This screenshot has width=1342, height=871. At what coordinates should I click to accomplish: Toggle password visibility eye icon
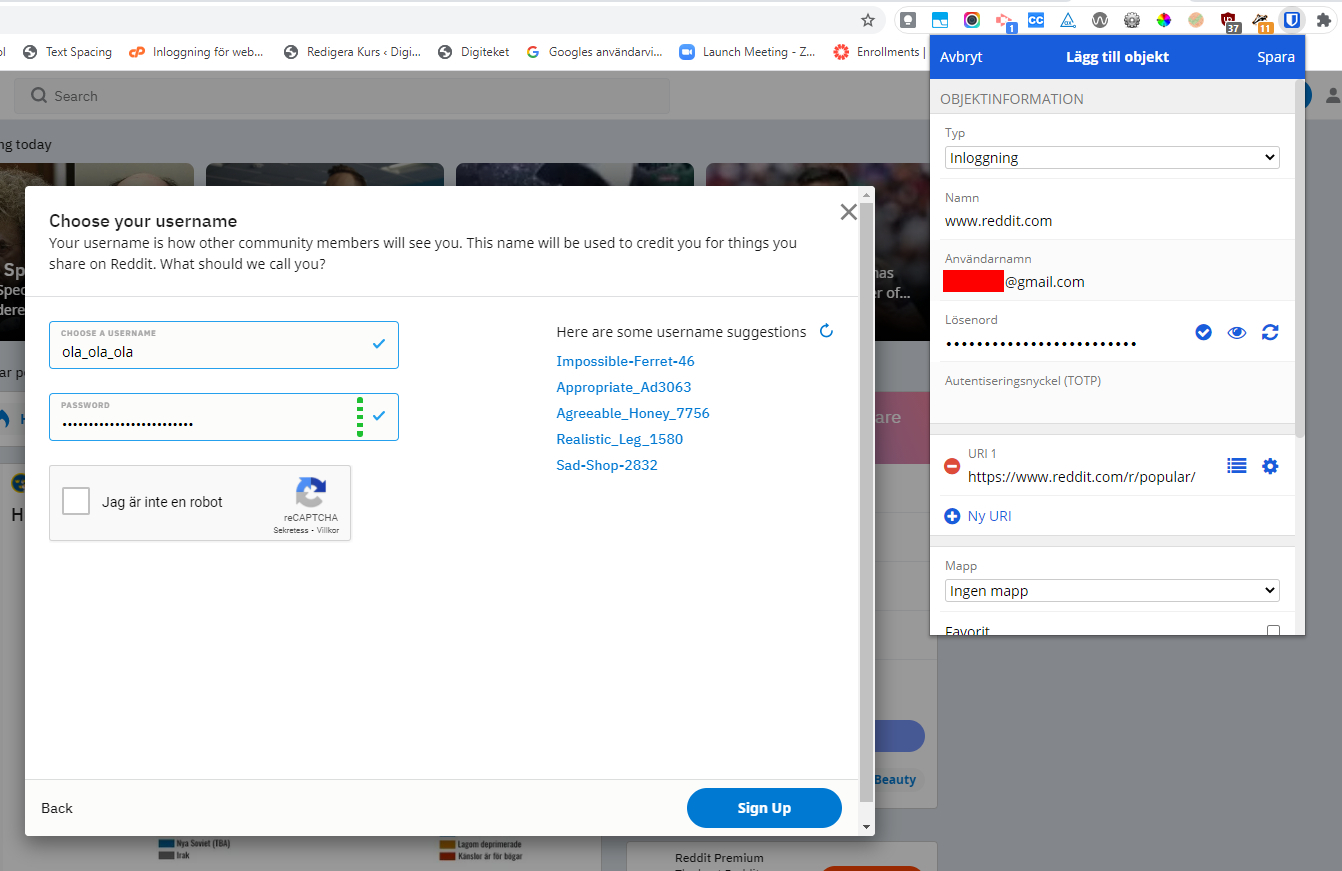click(1237, 332)
